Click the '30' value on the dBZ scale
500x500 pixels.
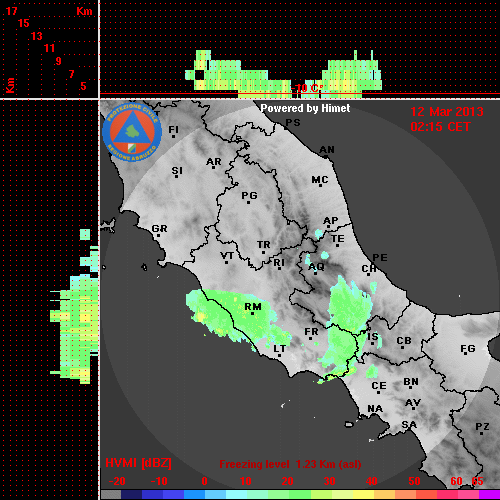point(329,481)
